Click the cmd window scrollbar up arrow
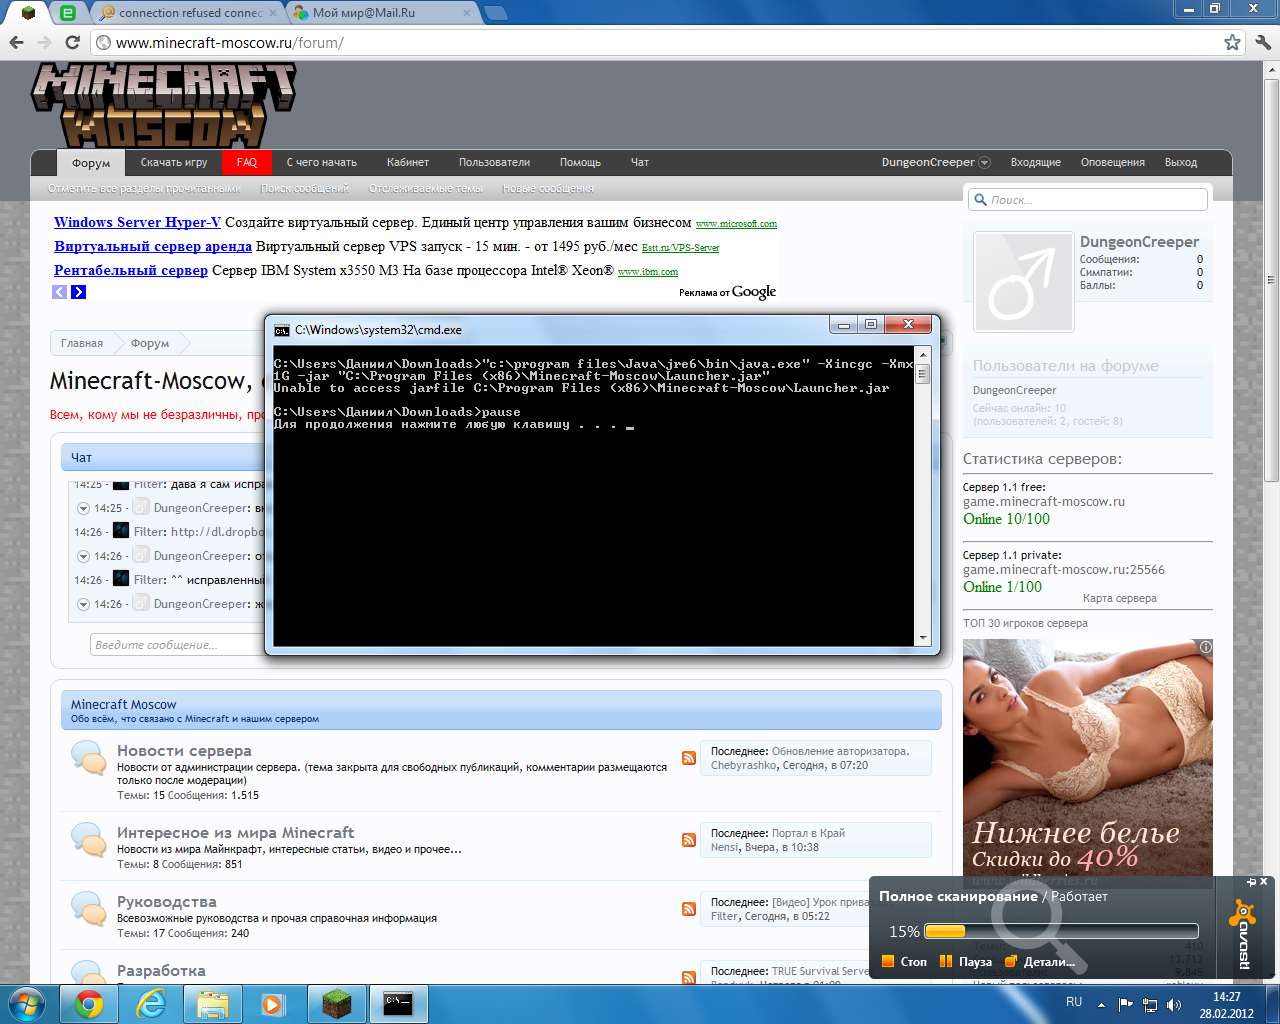 pyautogui.click(x=923, y=354)
